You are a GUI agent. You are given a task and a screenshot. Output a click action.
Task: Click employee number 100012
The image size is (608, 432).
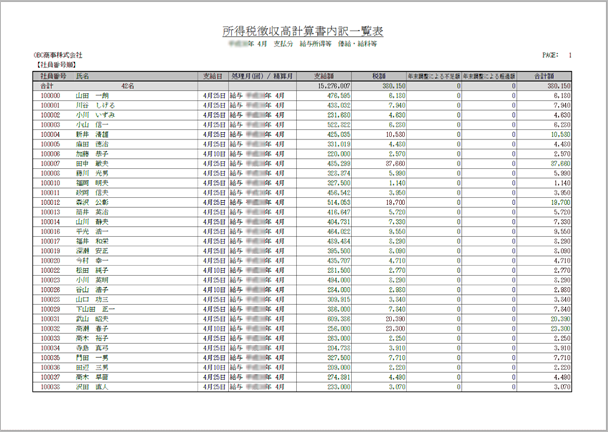click(x=50, y=202)
